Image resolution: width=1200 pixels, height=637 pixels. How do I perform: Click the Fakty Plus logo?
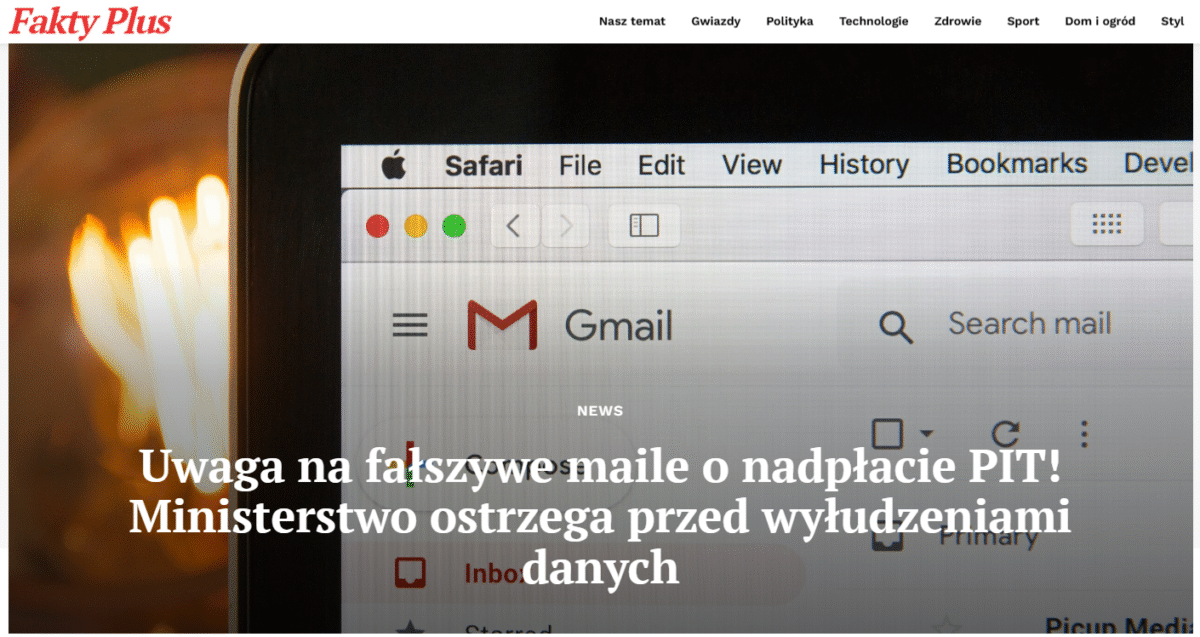90,21
